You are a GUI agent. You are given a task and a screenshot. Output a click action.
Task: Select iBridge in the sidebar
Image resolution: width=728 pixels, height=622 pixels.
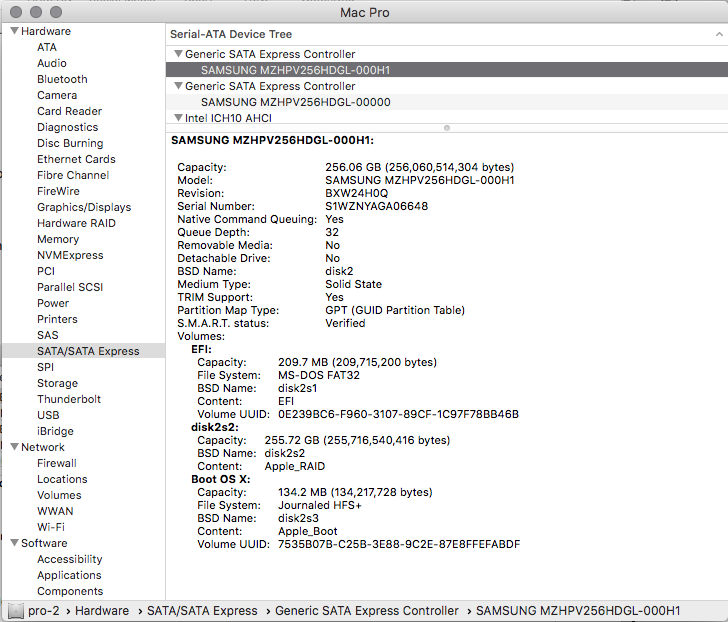tap(55, 432)
